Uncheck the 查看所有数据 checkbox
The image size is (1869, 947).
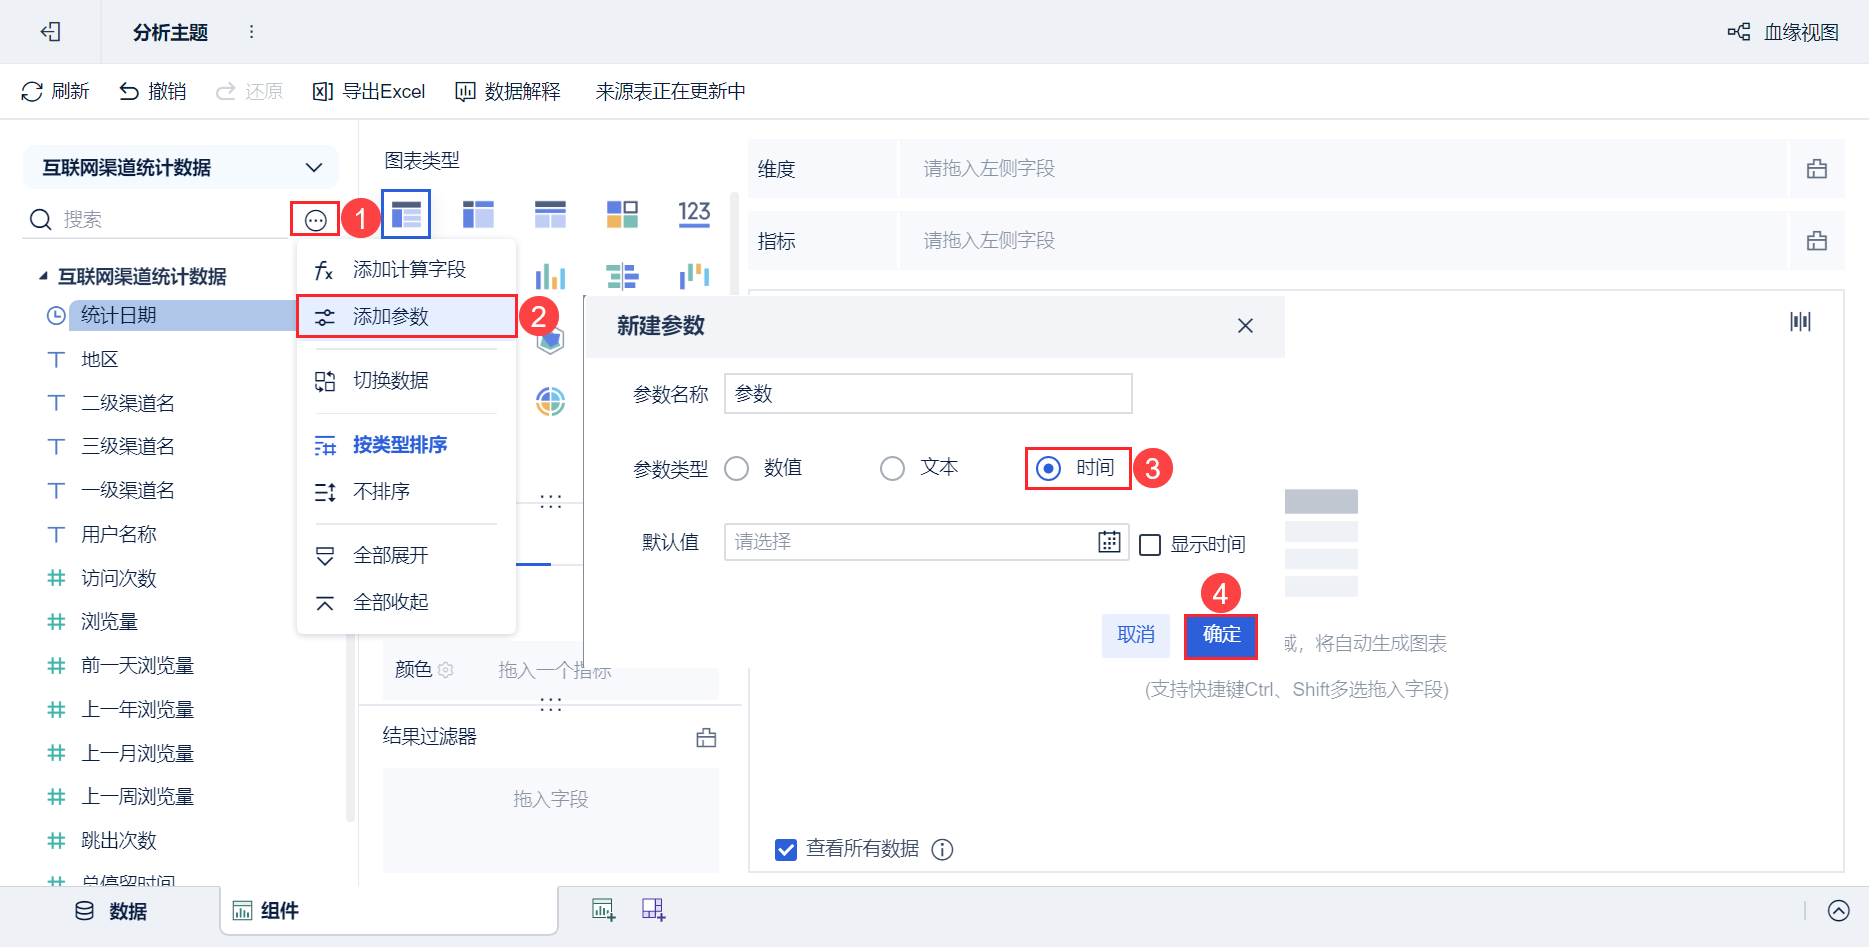(x=786, y=849)
